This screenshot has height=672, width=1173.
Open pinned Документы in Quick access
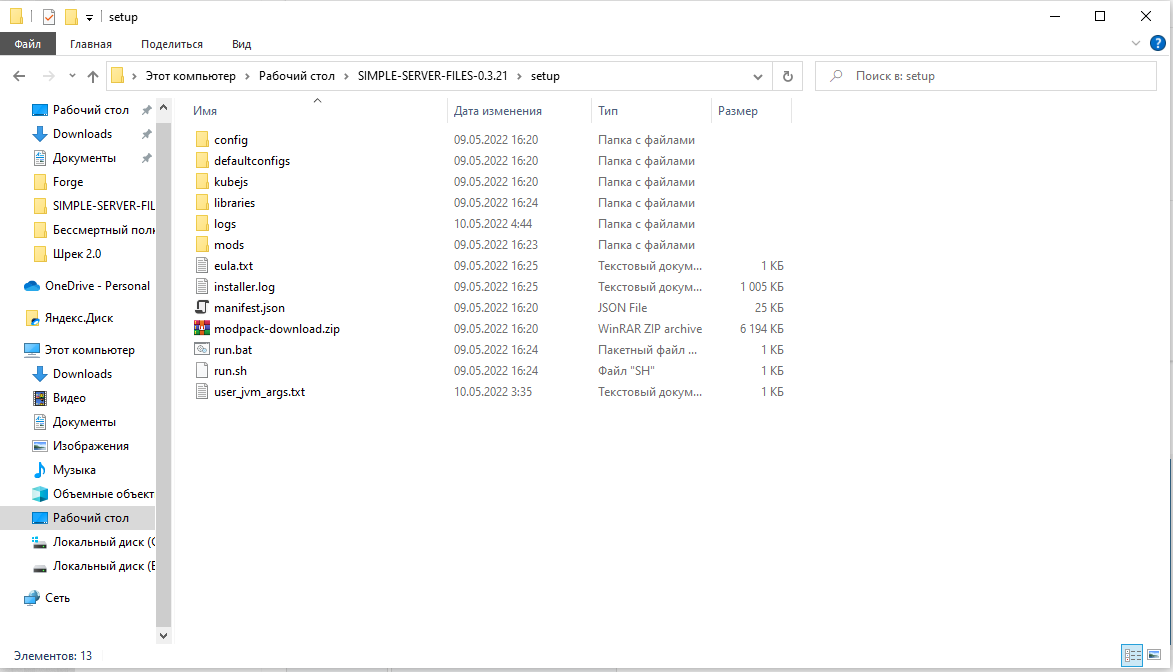[84, 158]
